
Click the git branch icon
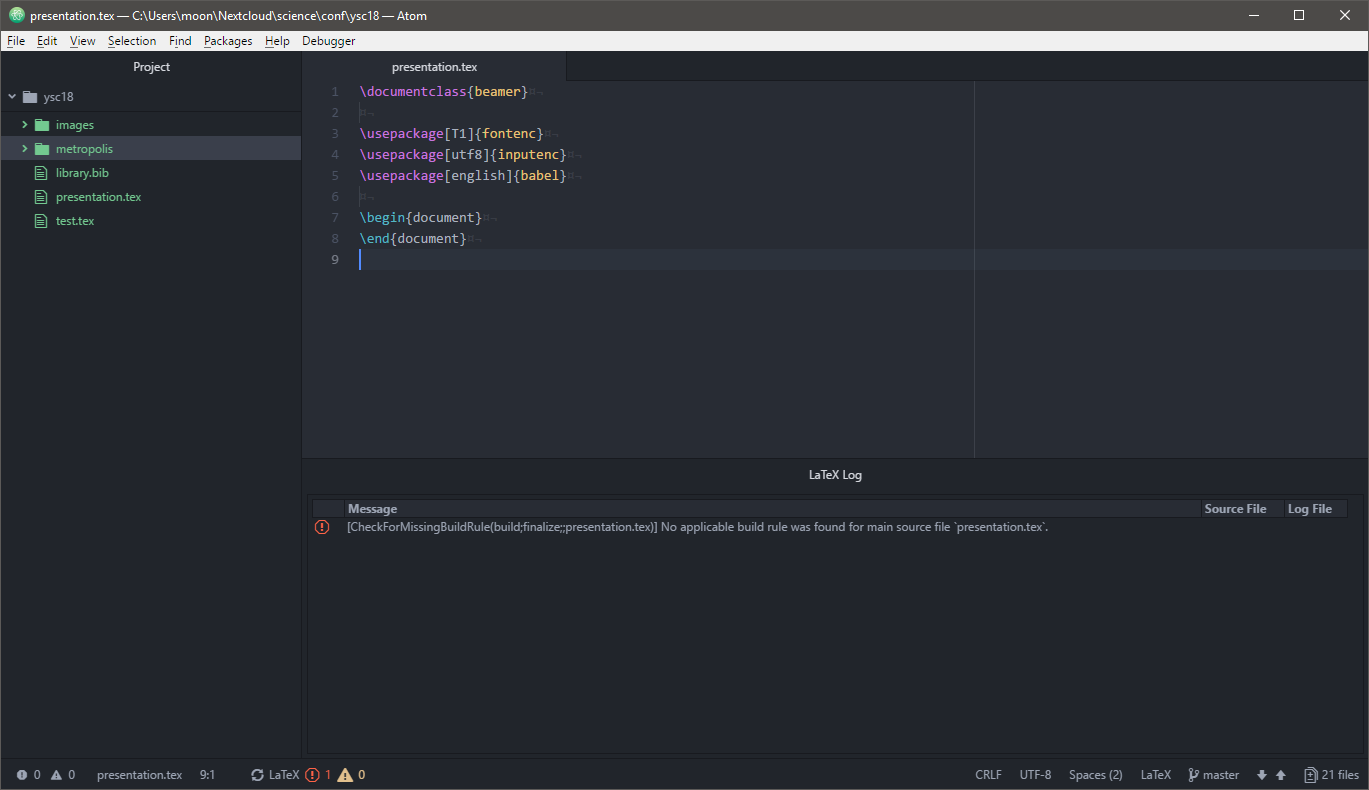[1193, 775]
